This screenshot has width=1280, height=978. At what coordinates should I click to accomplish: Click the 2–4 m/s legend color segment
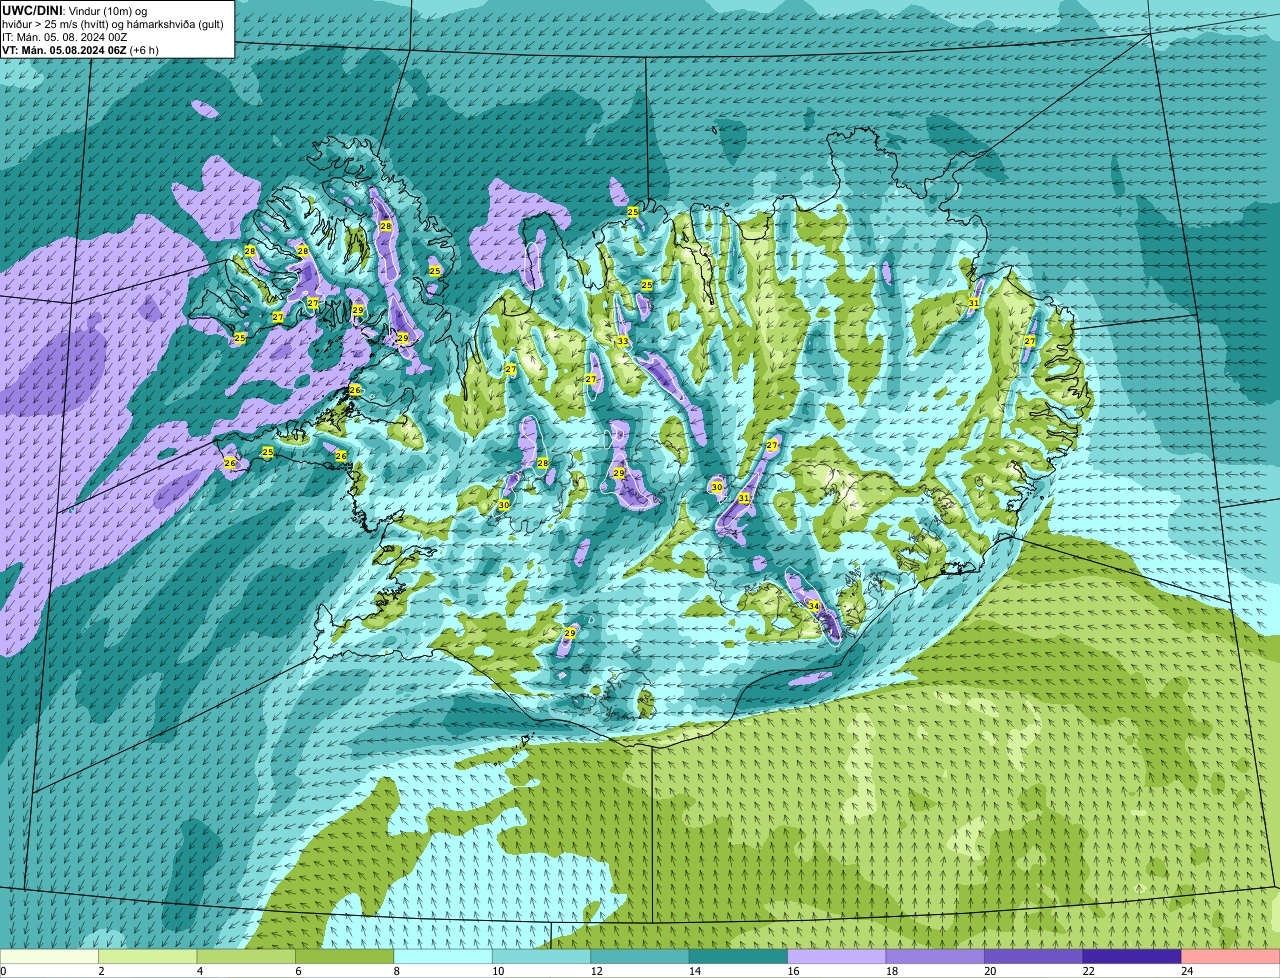[x=150, y=956]
